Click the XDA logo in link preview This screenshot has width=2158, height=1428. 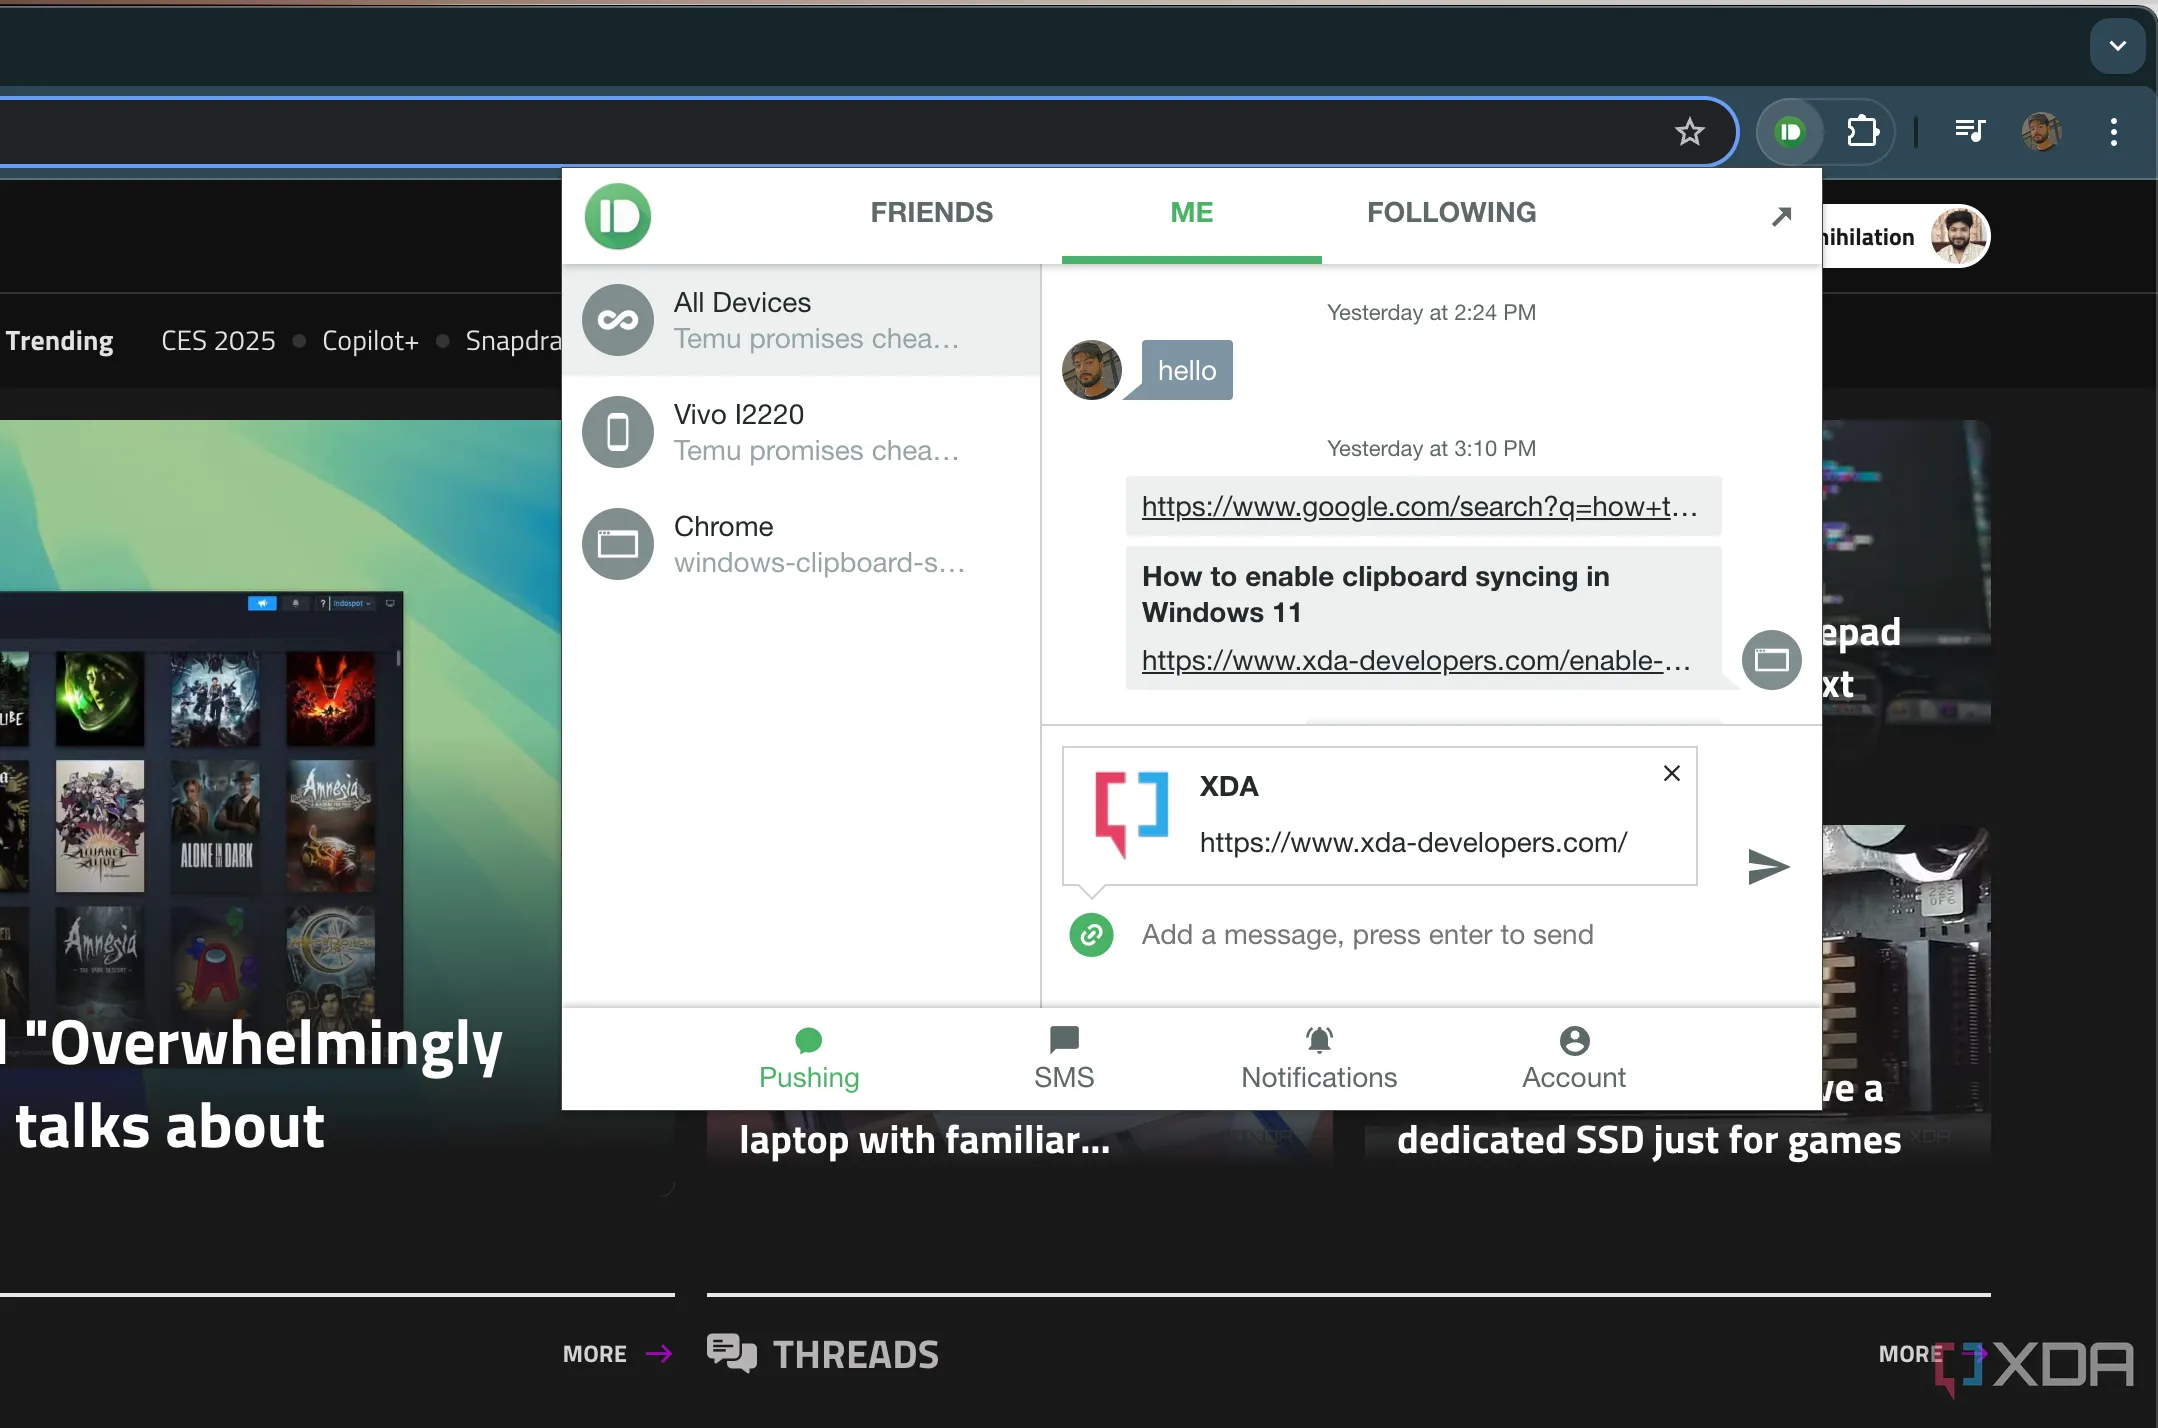(1131, 814)
